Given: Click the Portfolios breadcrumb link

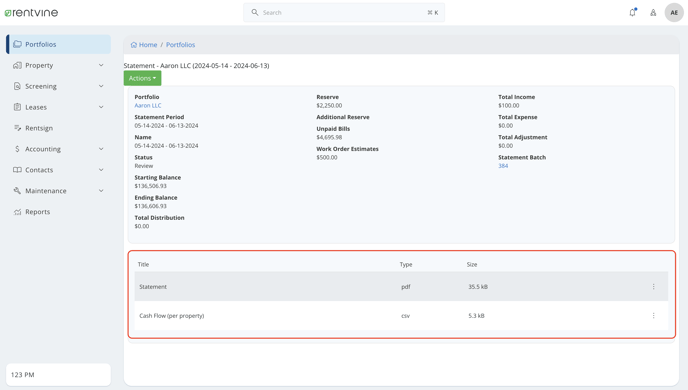Looking at the screenshot, I should [180, 45].
